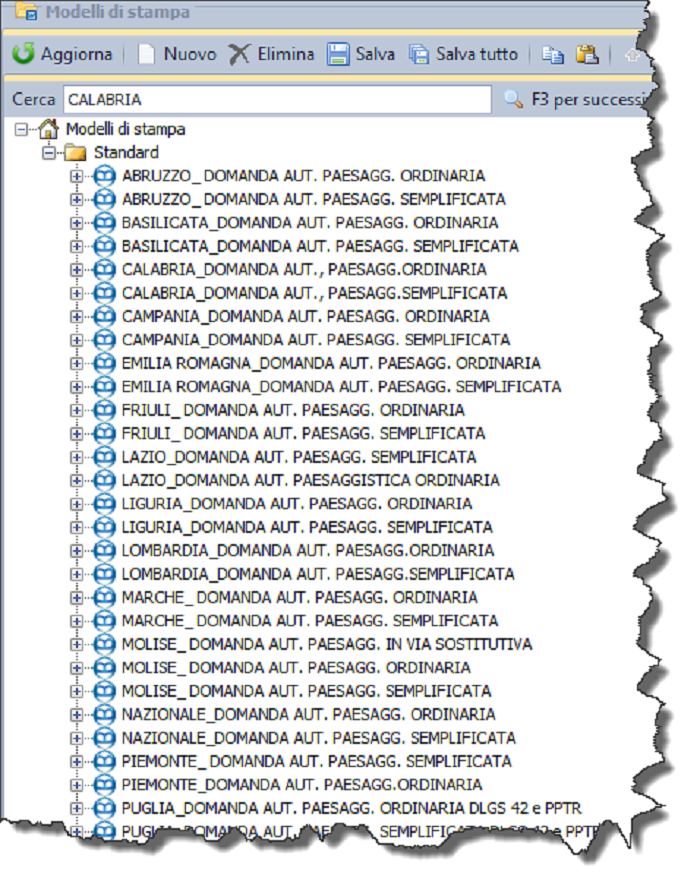Collapse the Modelli di stampa root node
The width and height of the screenshot is (700, 887).
(21, 130)
